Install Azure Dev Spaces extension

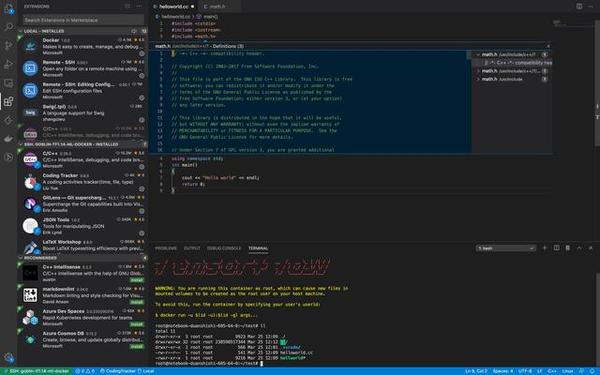point(137,324)
